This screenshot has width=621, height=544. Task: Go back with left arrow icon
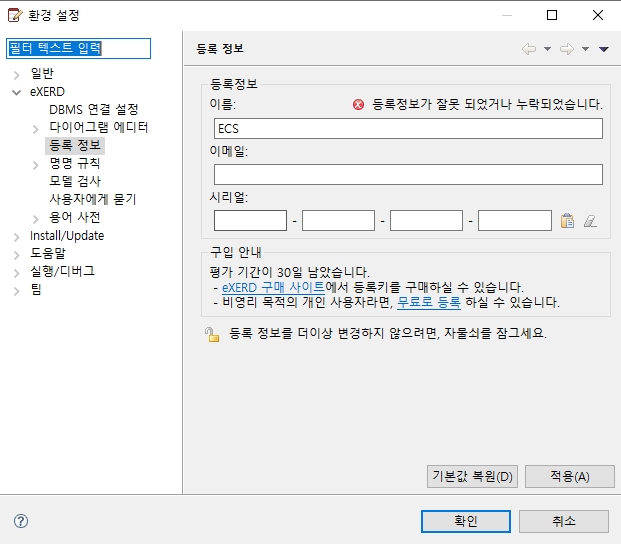(529, 49)
